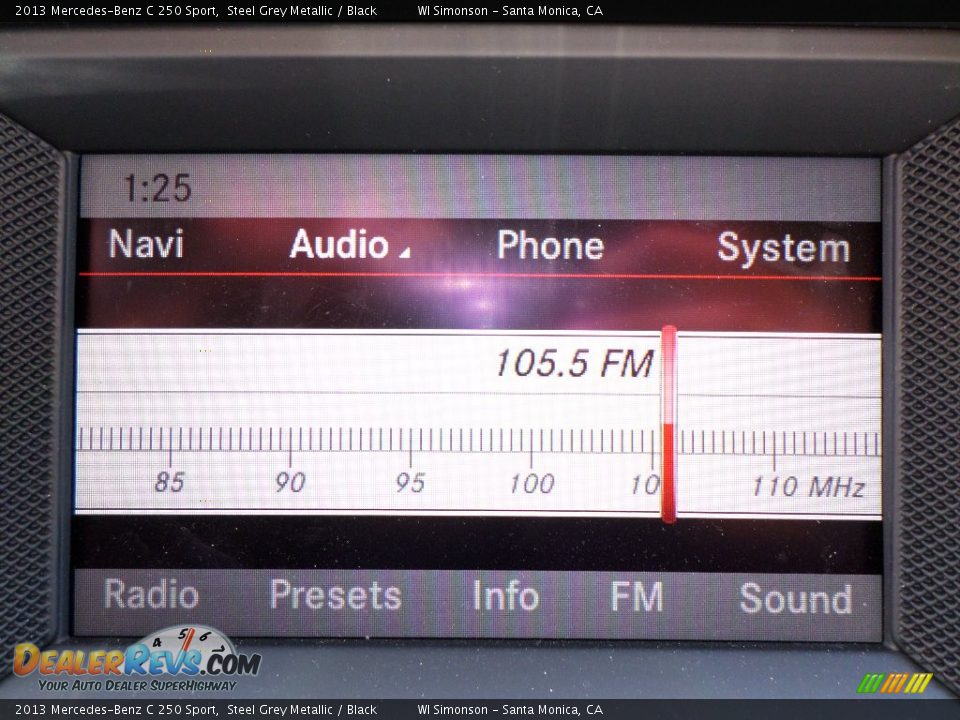Open the System settings menu
Screen dimensions: 960x720
click(x=783, y=249)
